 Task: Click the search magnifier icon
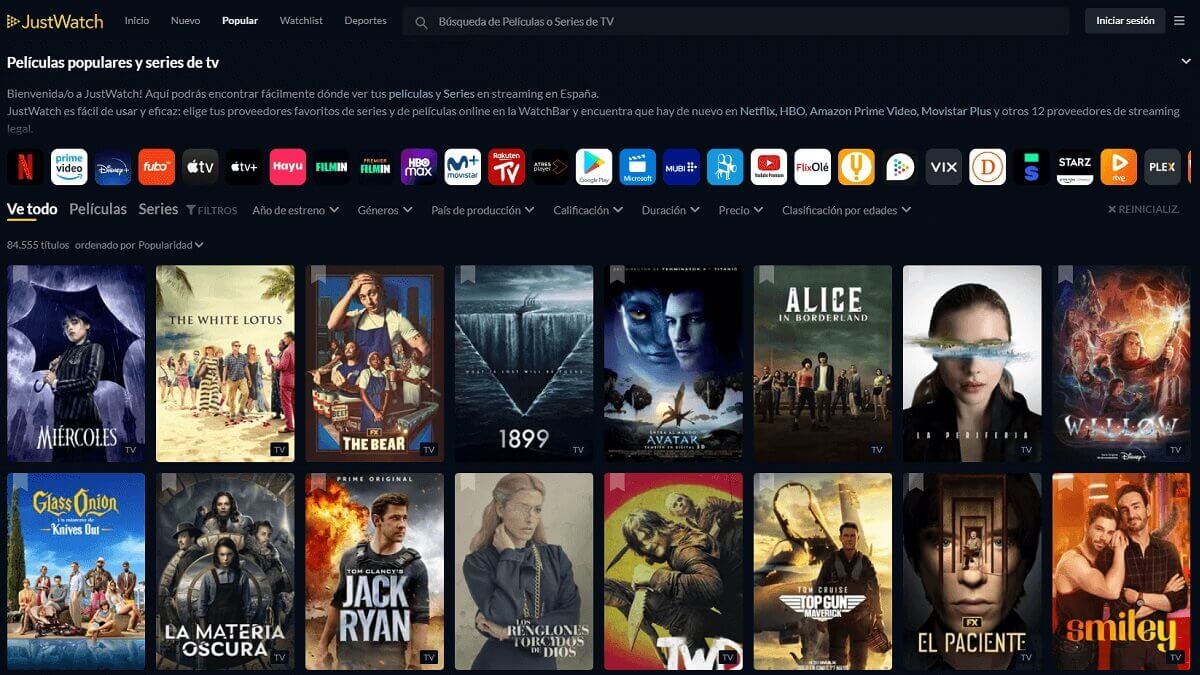(x=421, y=22)
